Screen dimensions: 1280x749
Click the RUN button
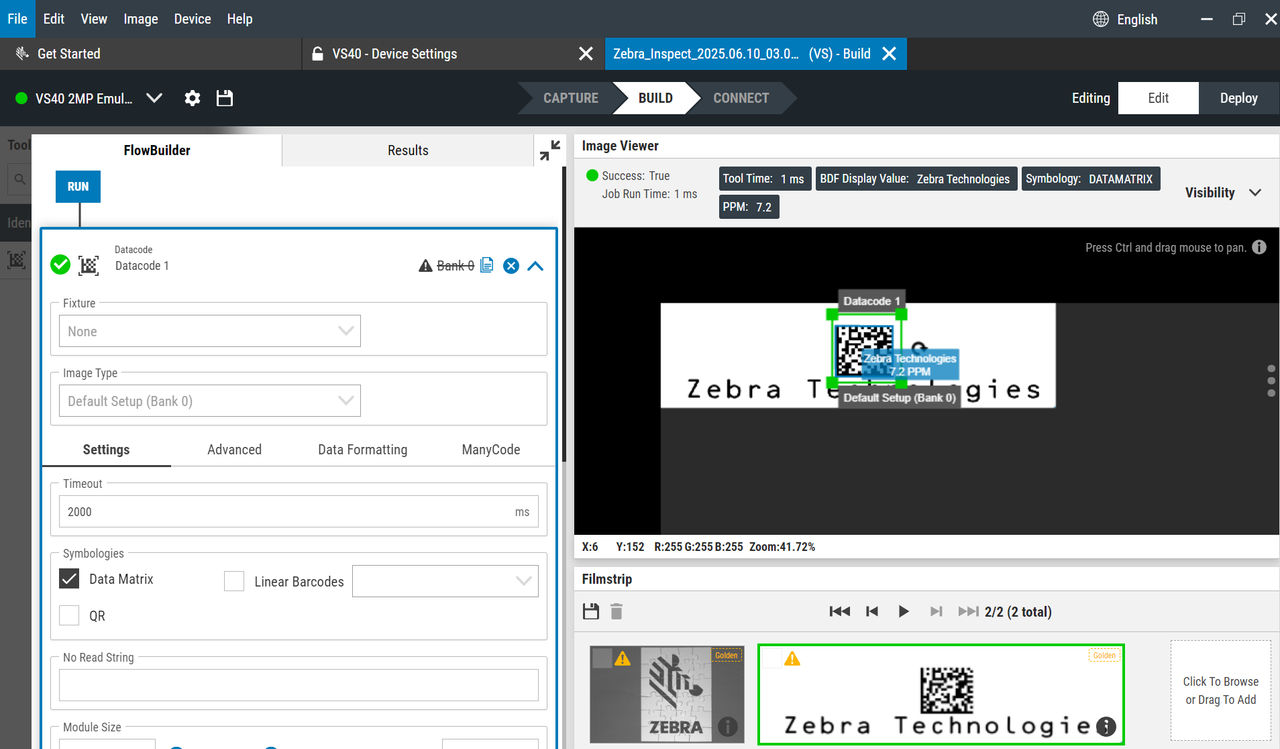pyautogui.click(x=78, y=187)
